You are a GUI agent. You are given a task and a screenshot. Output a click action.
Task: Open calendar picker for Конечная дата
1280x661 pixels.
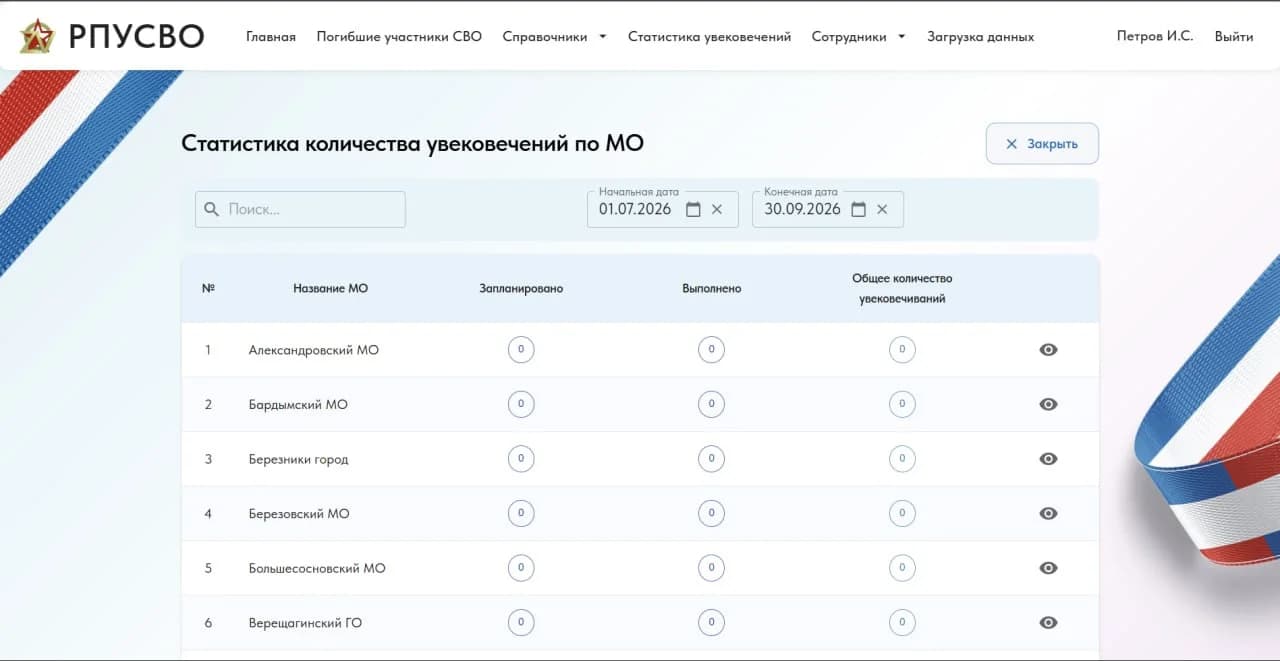(858, 209)
